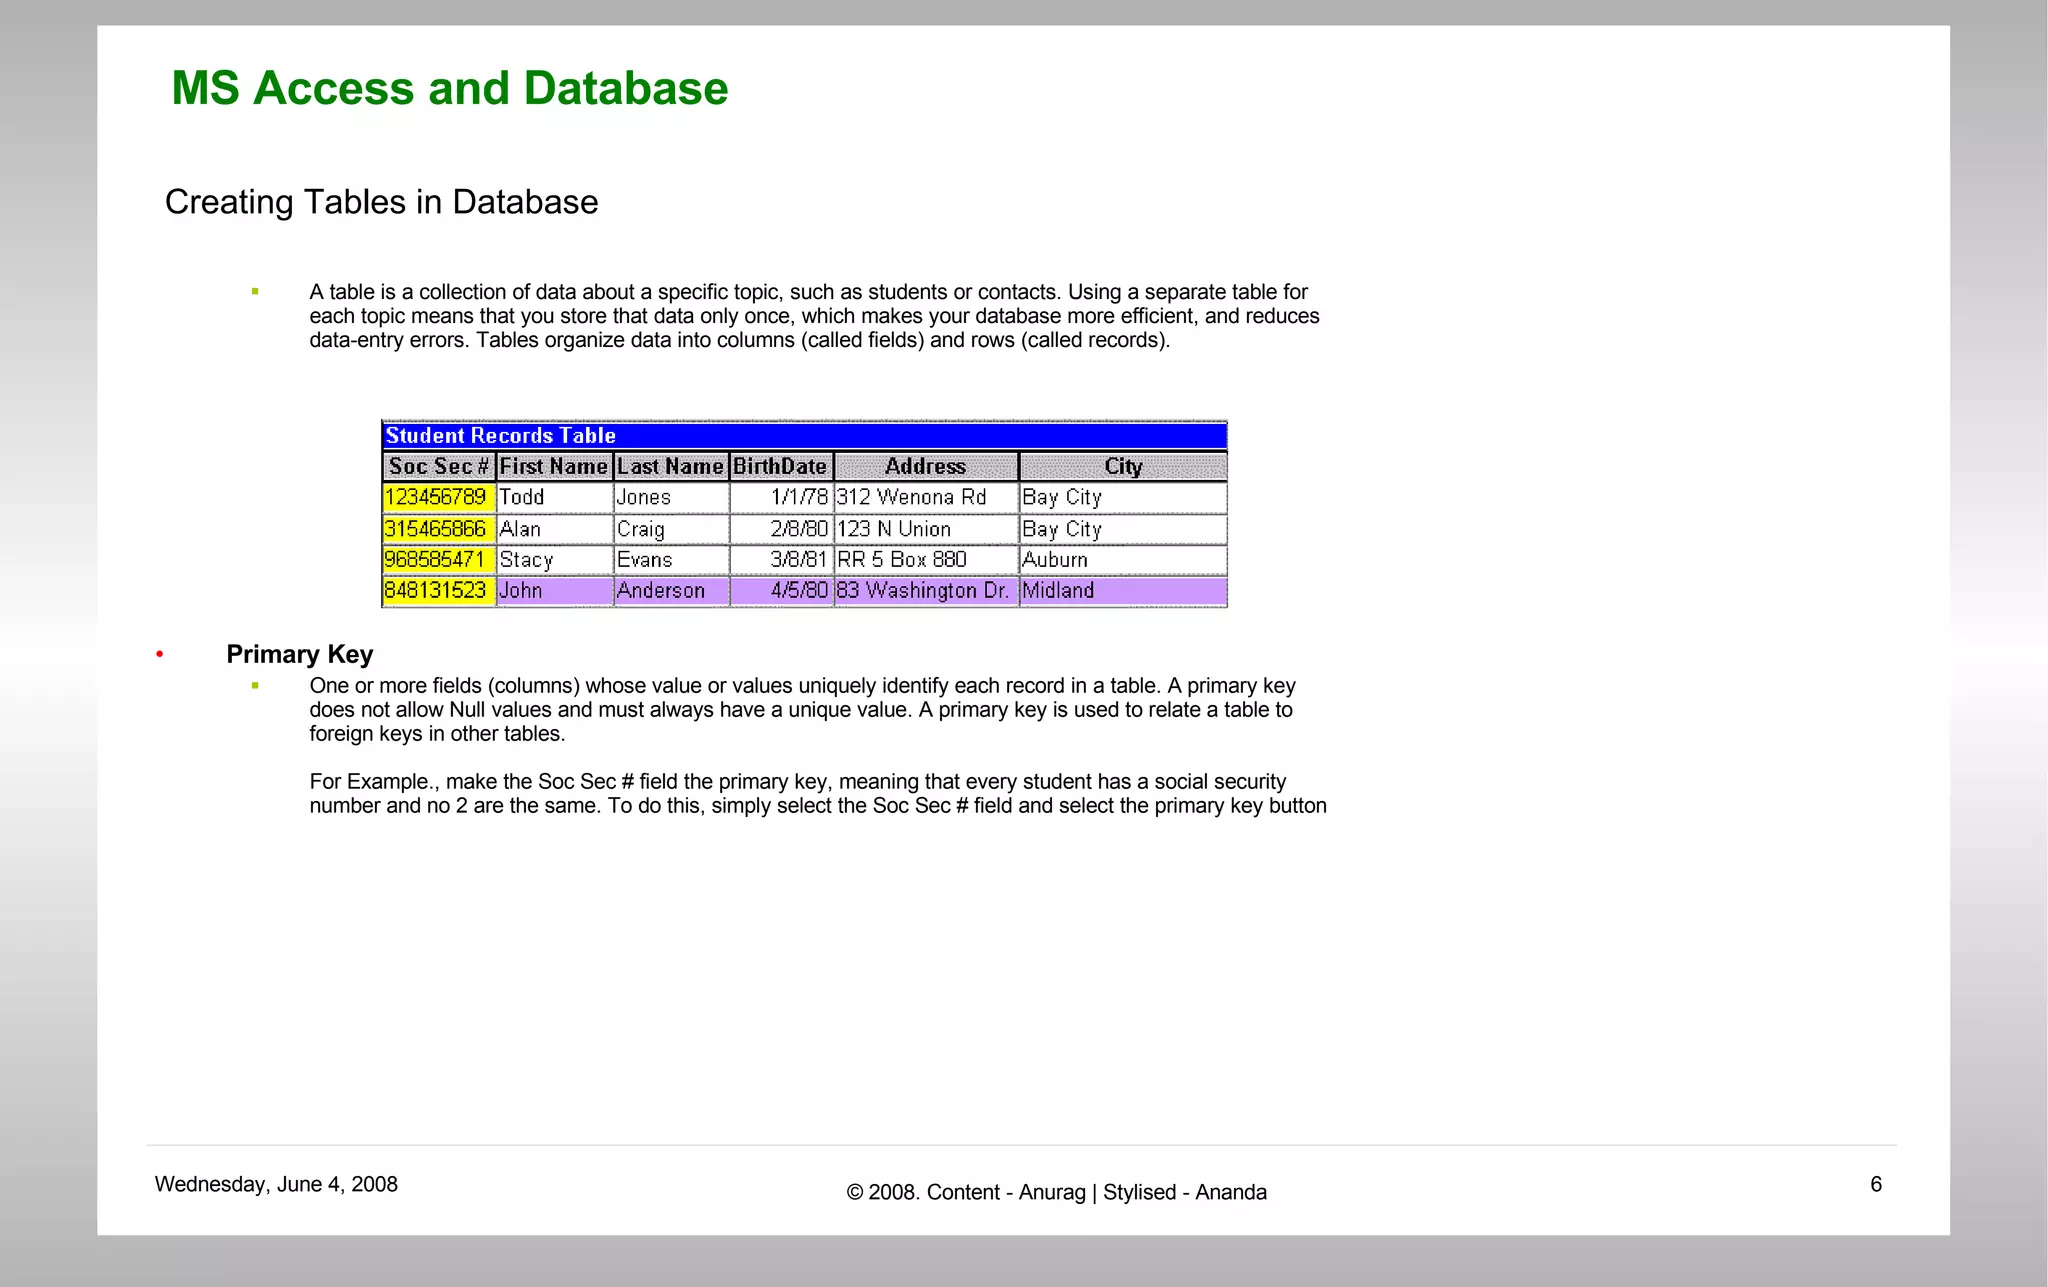
Task: Click the 'RR 5 Box 880' address cell
Action: (902, 560)
